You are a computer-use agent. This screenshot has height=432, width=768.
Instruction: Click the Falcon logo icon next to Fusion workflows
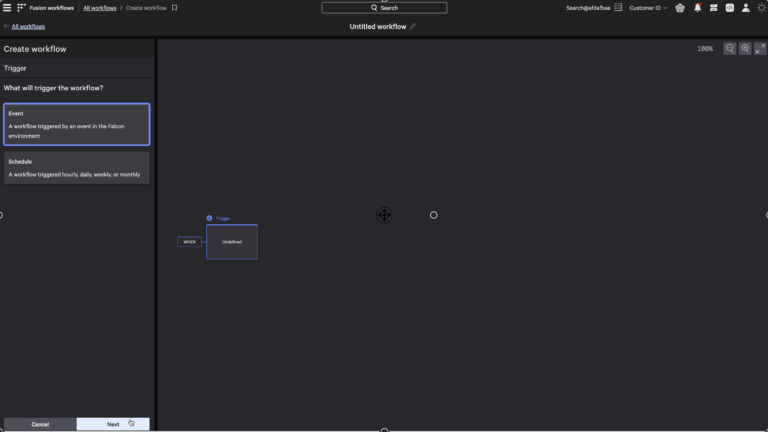pyautogui.click(x=22, y=8)
